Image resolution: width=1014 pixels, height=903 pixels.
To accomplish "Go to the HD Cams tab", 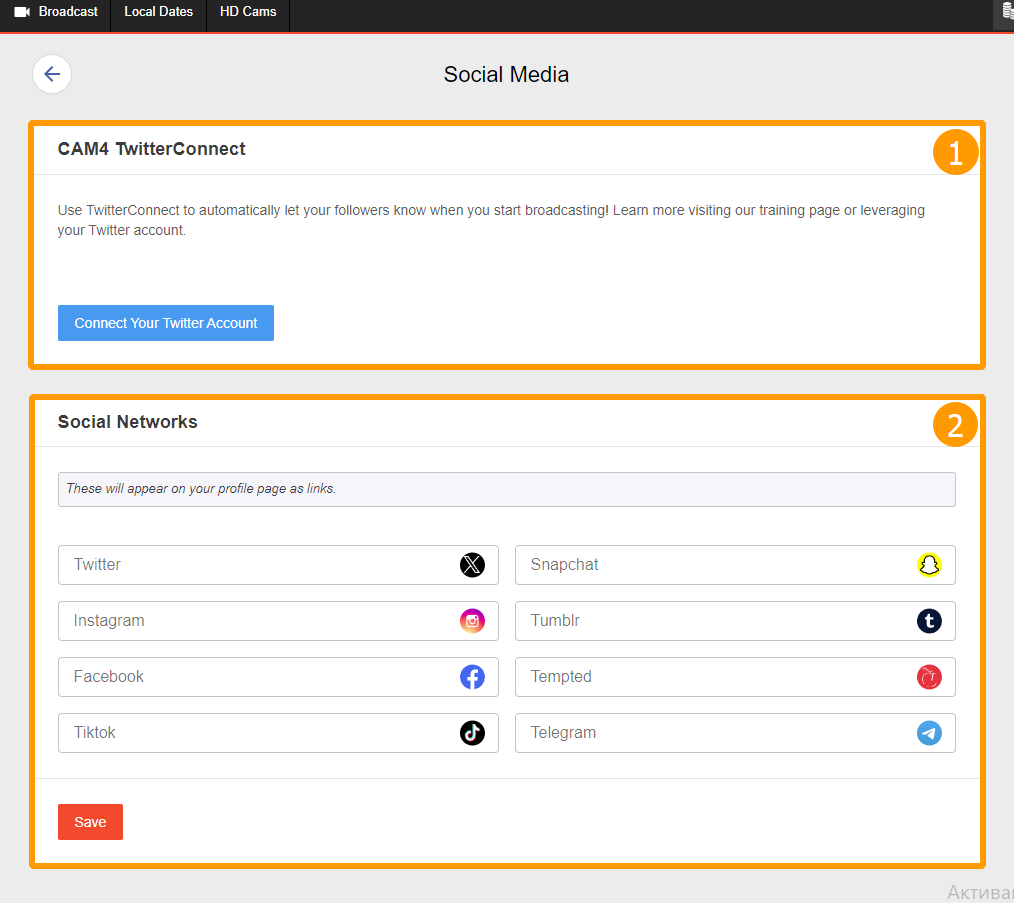I will [248, 12].
